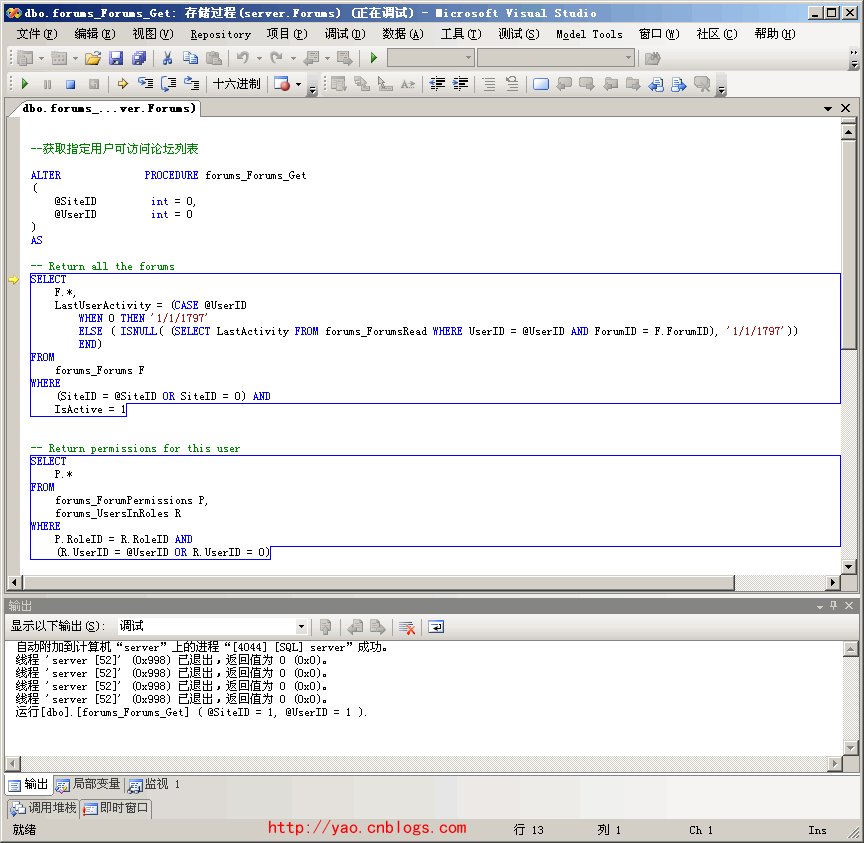
Task: Open the 调试 (D) menu
Action: point(344,34)
